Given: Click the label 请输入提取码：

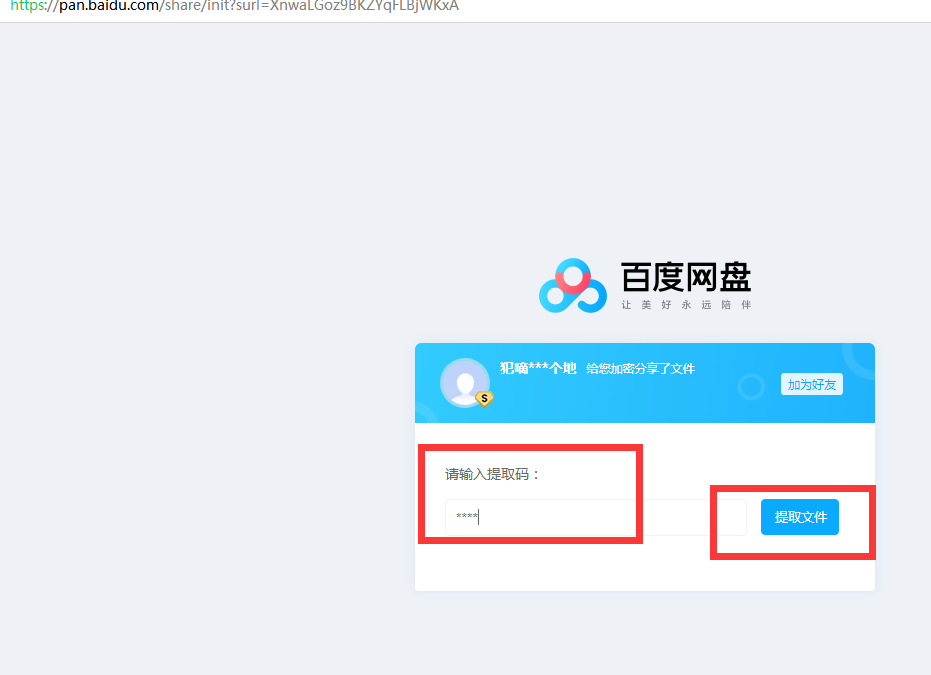Looking at the screenshot, I should pyautogui.click(x=492, y=474).
